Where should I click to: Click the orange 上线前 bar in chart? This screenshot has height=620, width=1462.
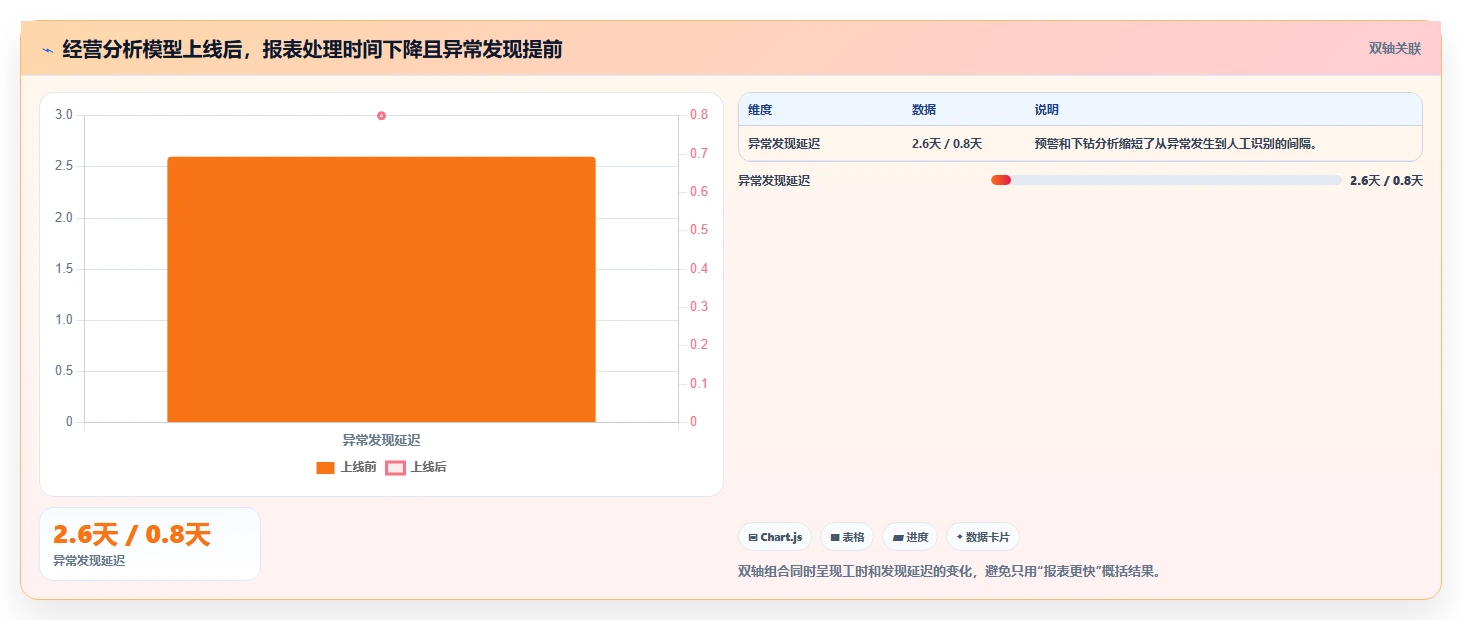pos(381,289)
